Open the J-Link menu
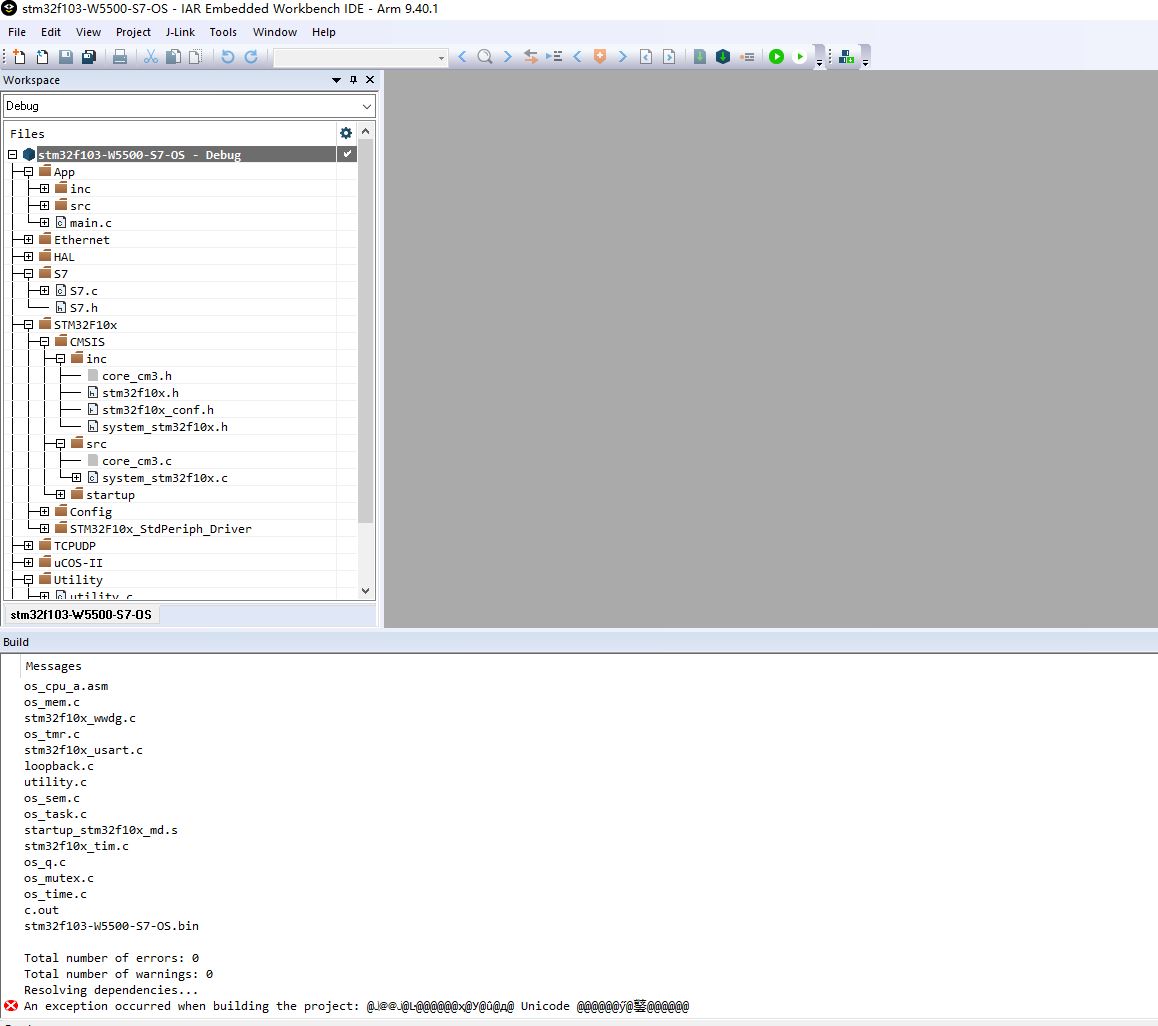 (180, 33)
